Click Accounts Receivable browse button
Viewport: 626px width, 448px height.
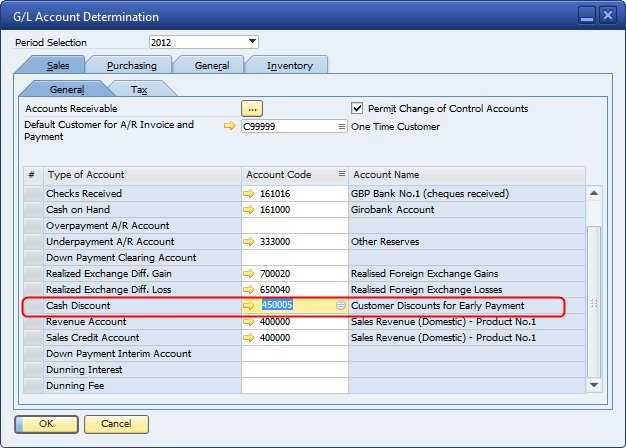[x=252, y=108]
